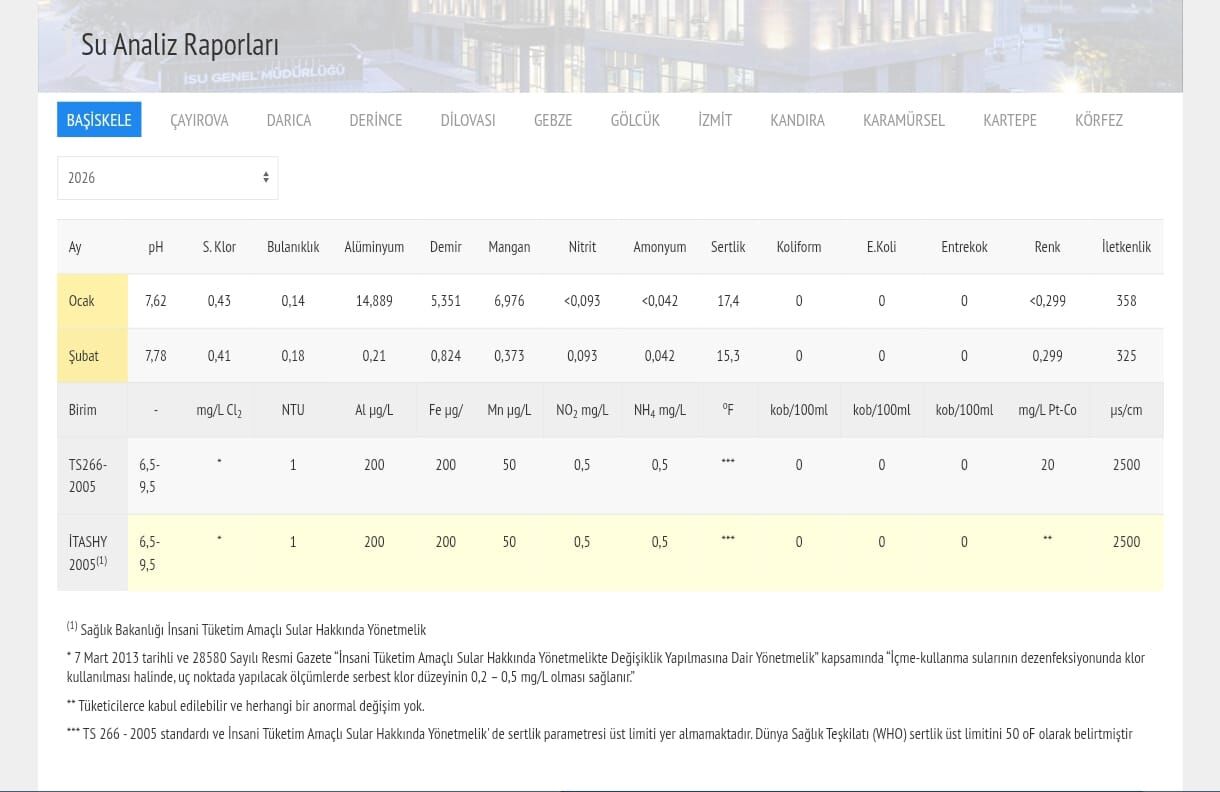1220x792 pixels.
Task: Click the İTASHY 2005 standard row label
Action: click(88, 552)
